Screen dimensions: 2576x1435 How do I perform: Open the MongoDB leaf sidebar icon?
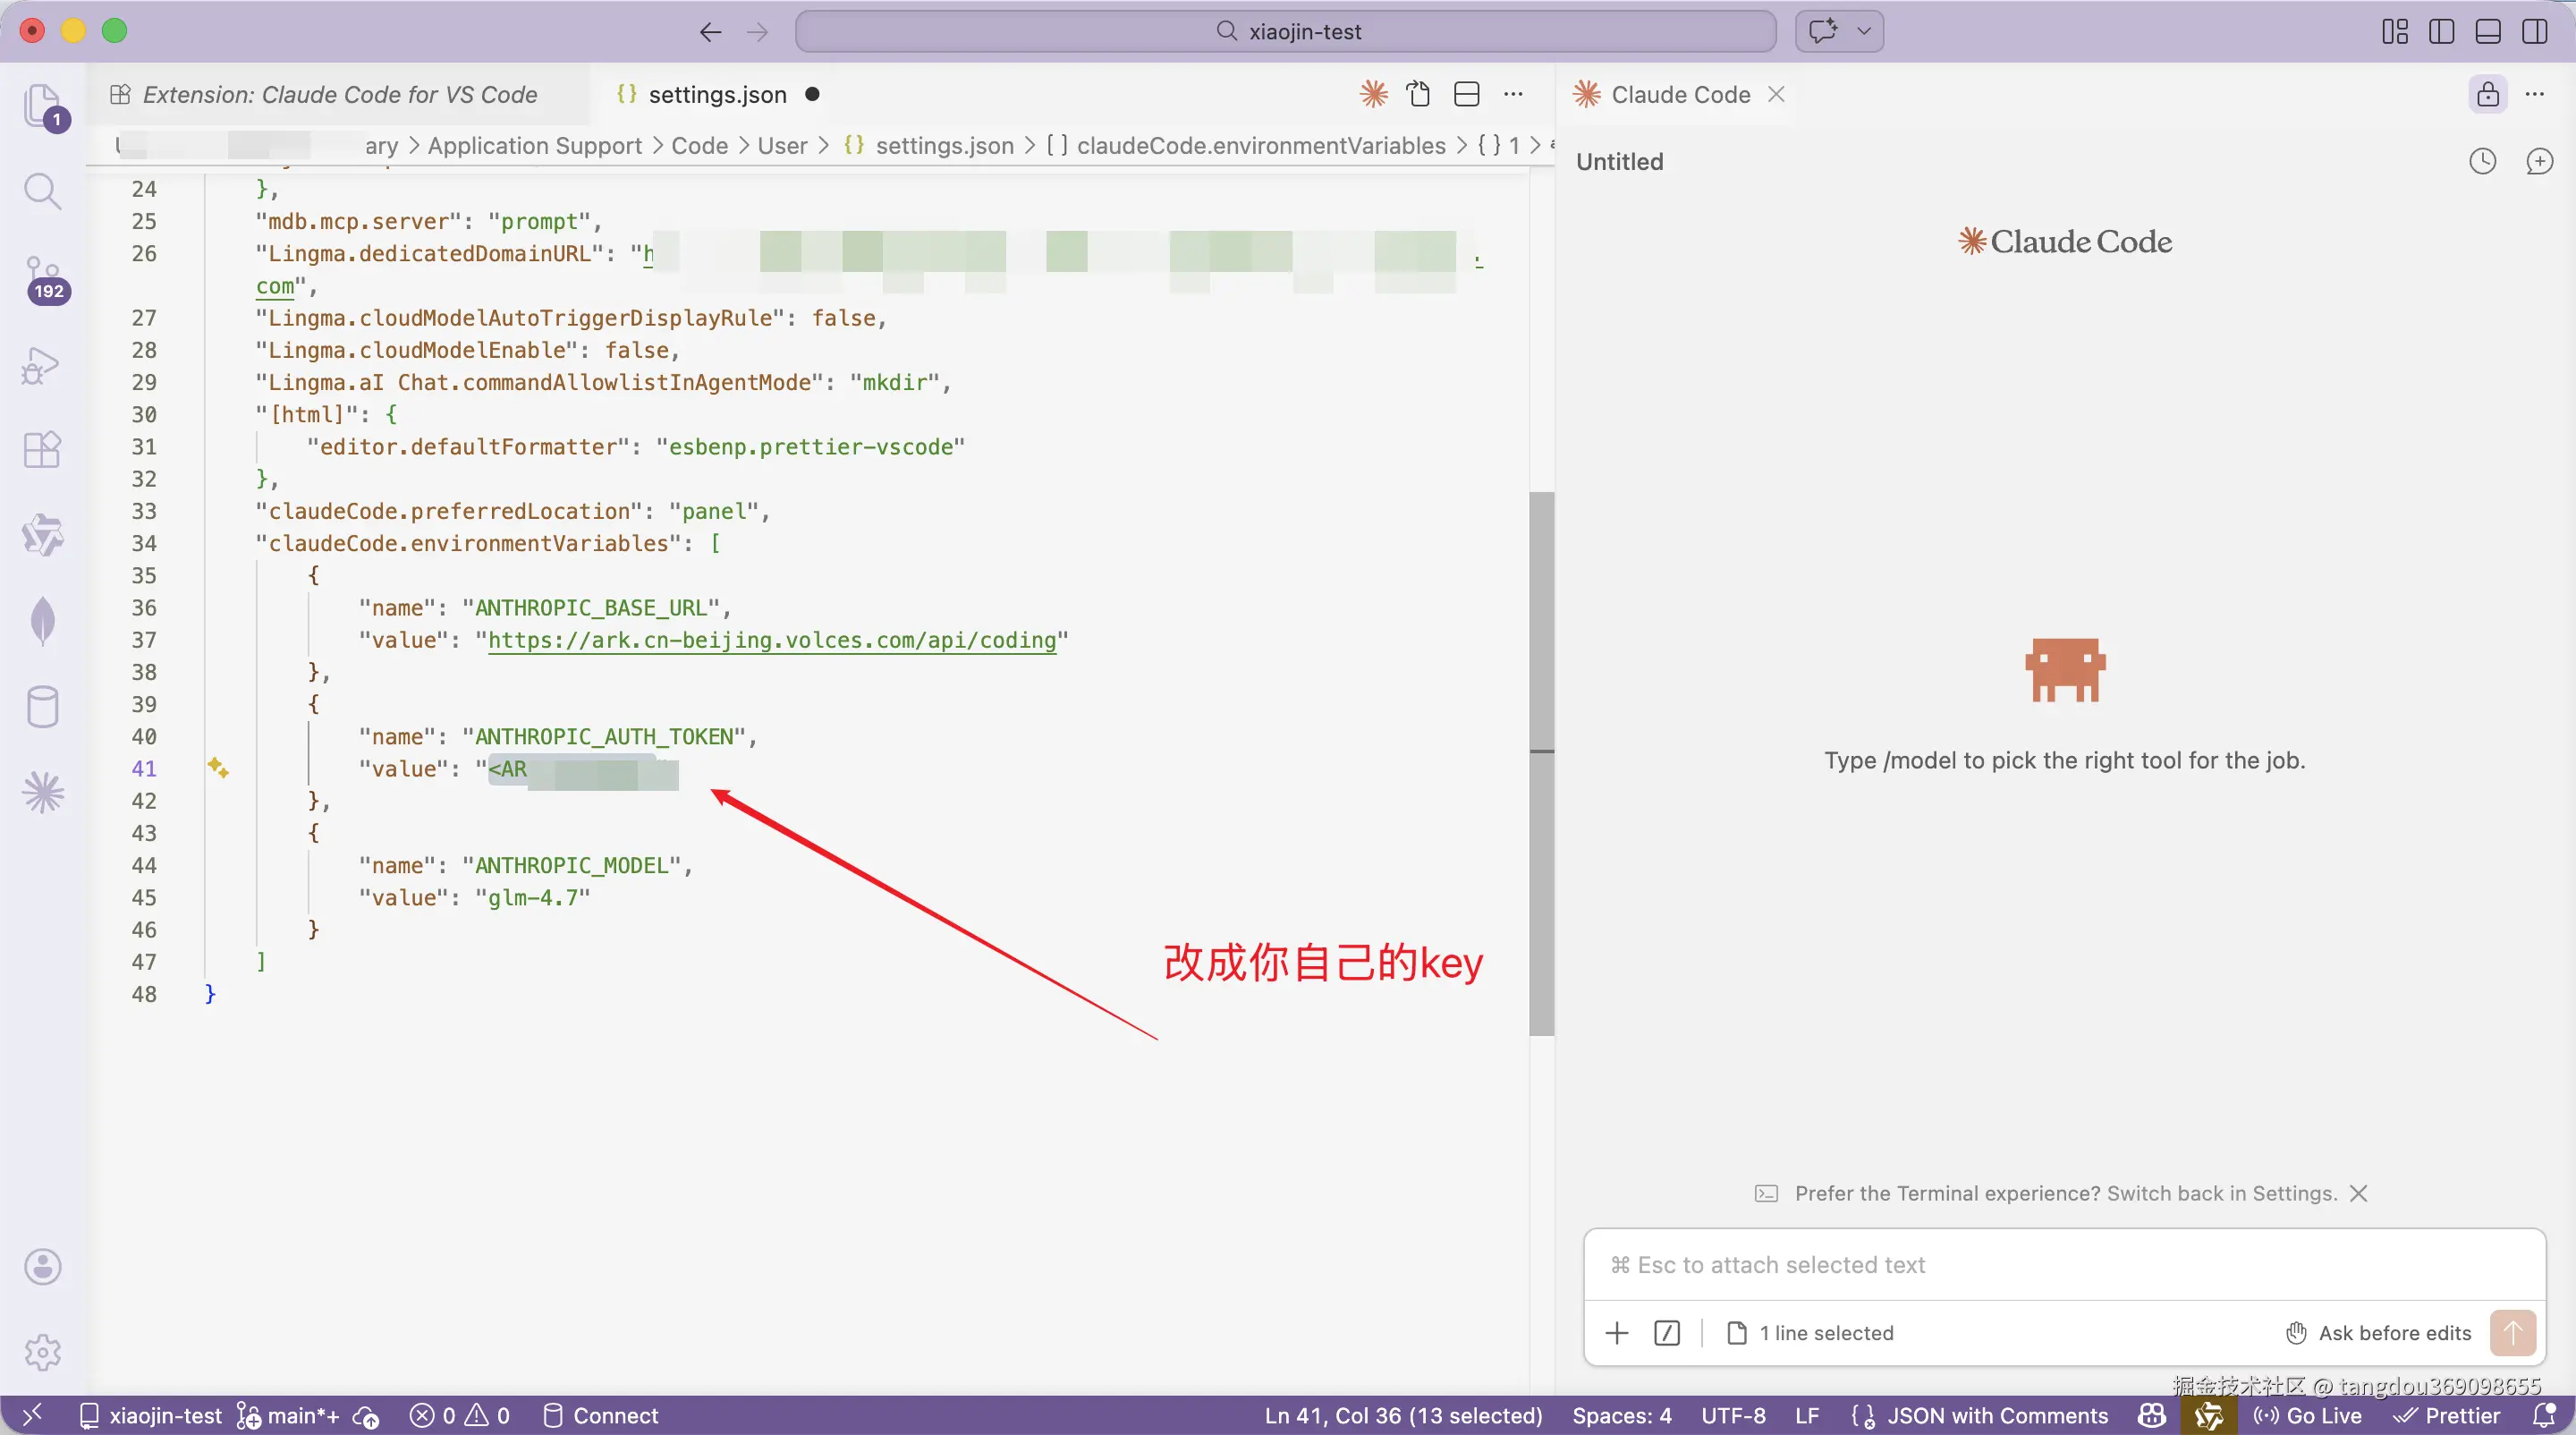(42, 620)
